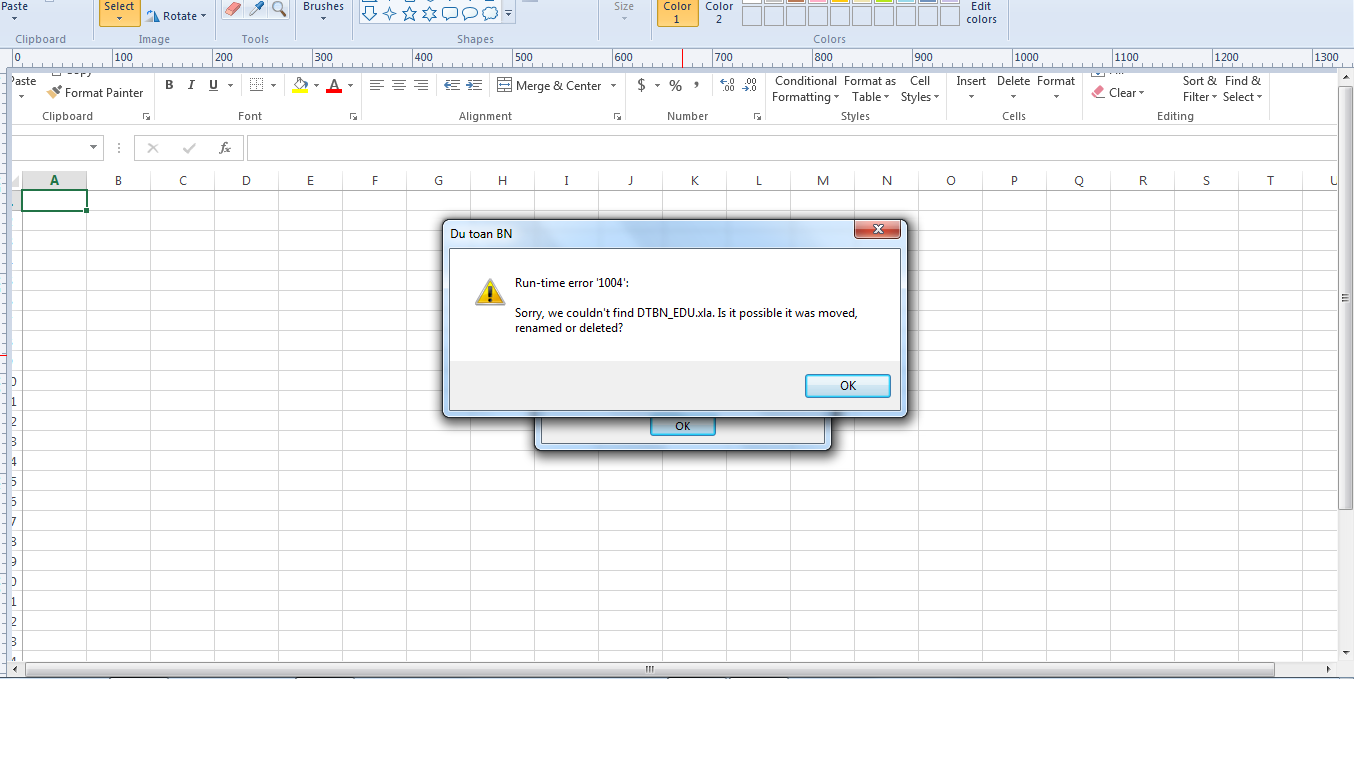Select the Magnifier tool
Image resolution: width=1366 pixels, height=768 pixels.
click(x=279, y=9)
